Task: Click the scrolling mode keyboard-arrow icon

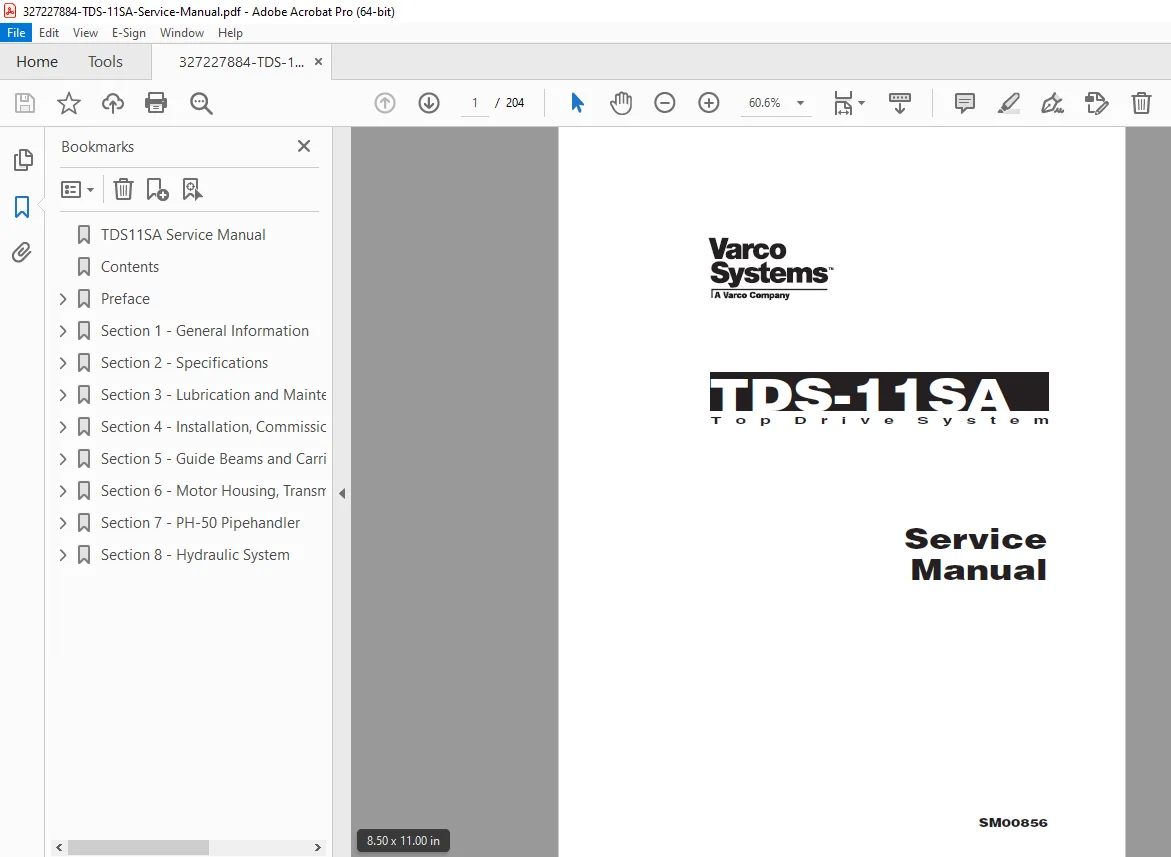Action: 899,103
